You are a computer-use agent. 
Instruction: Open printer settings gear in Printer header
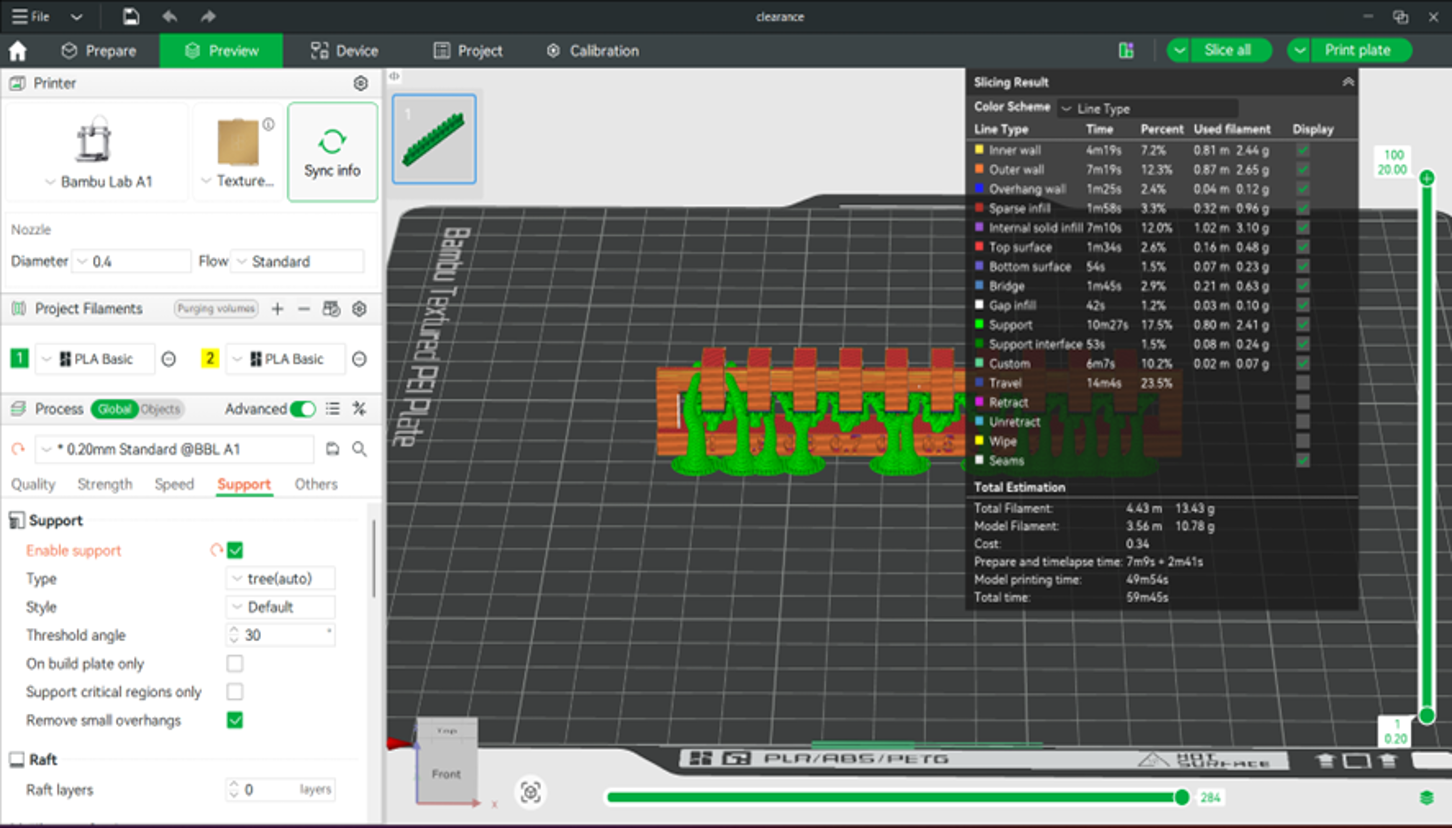(361, 83)
